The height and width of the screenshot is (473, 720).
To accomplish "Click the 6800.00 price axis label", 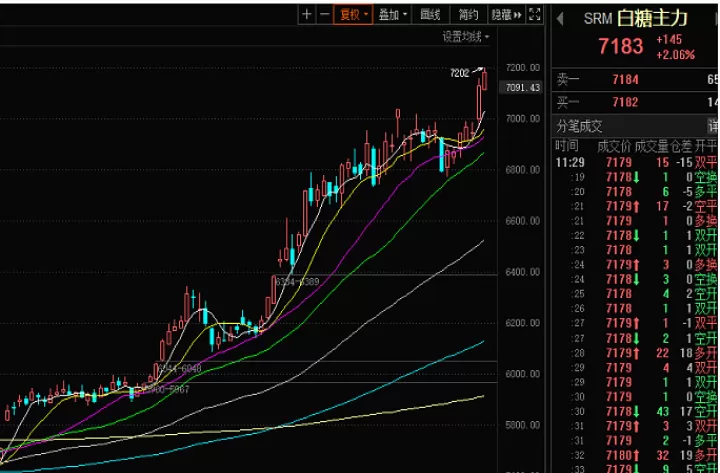I will tap(523, 169).
